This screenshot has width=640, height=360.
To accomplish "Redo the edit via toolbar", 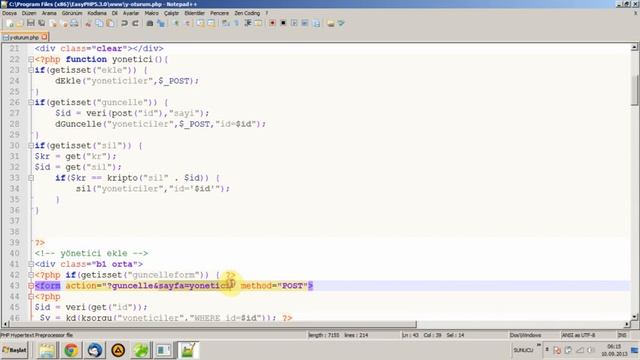I will pyautogui.click(x=135, y=23).
